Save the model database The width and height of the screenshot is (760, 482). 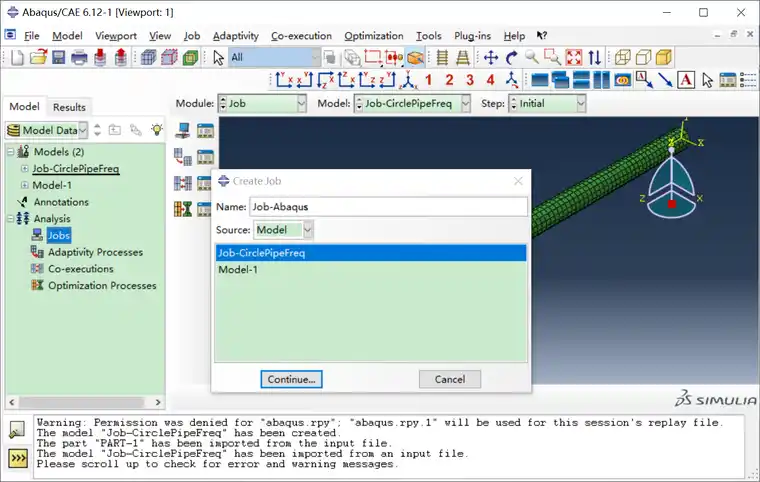(59, 58)
